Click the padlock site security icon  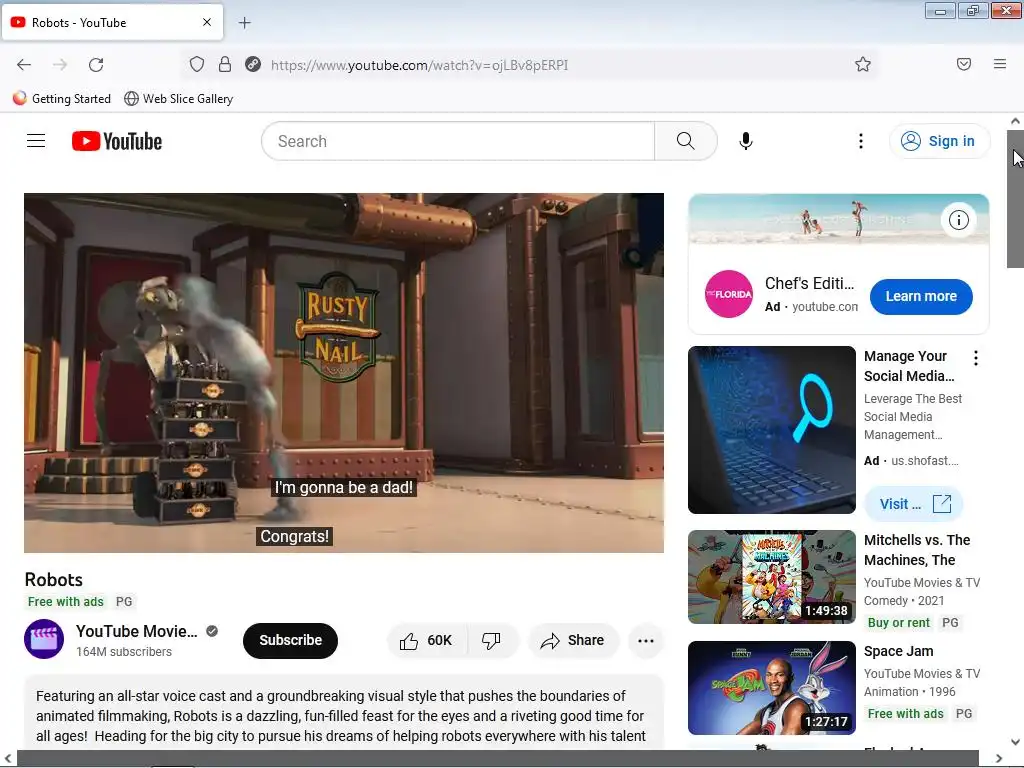point(225,64)
